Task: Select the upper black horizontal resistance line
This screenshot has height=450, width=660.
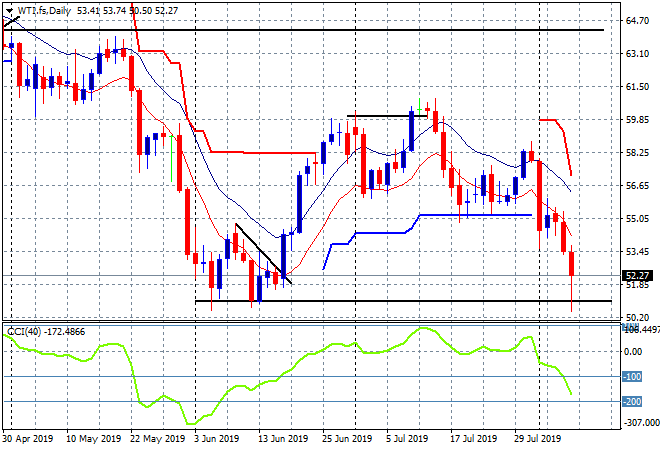Action: (x=303, y=30)
